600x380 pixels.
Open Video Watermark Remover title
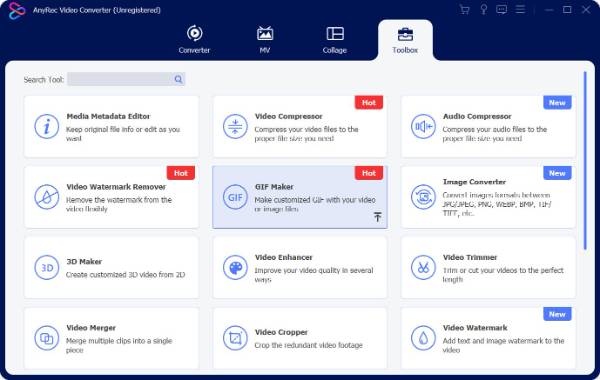[x=116, y=187]
